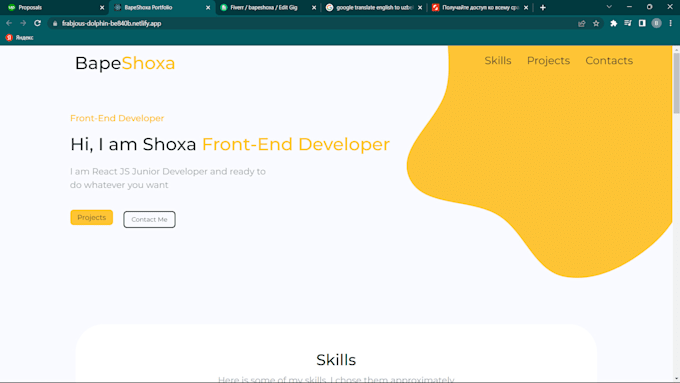Click the small "Front-End Developer" subtitle
The image size is (680, 383).
point(117,118)
